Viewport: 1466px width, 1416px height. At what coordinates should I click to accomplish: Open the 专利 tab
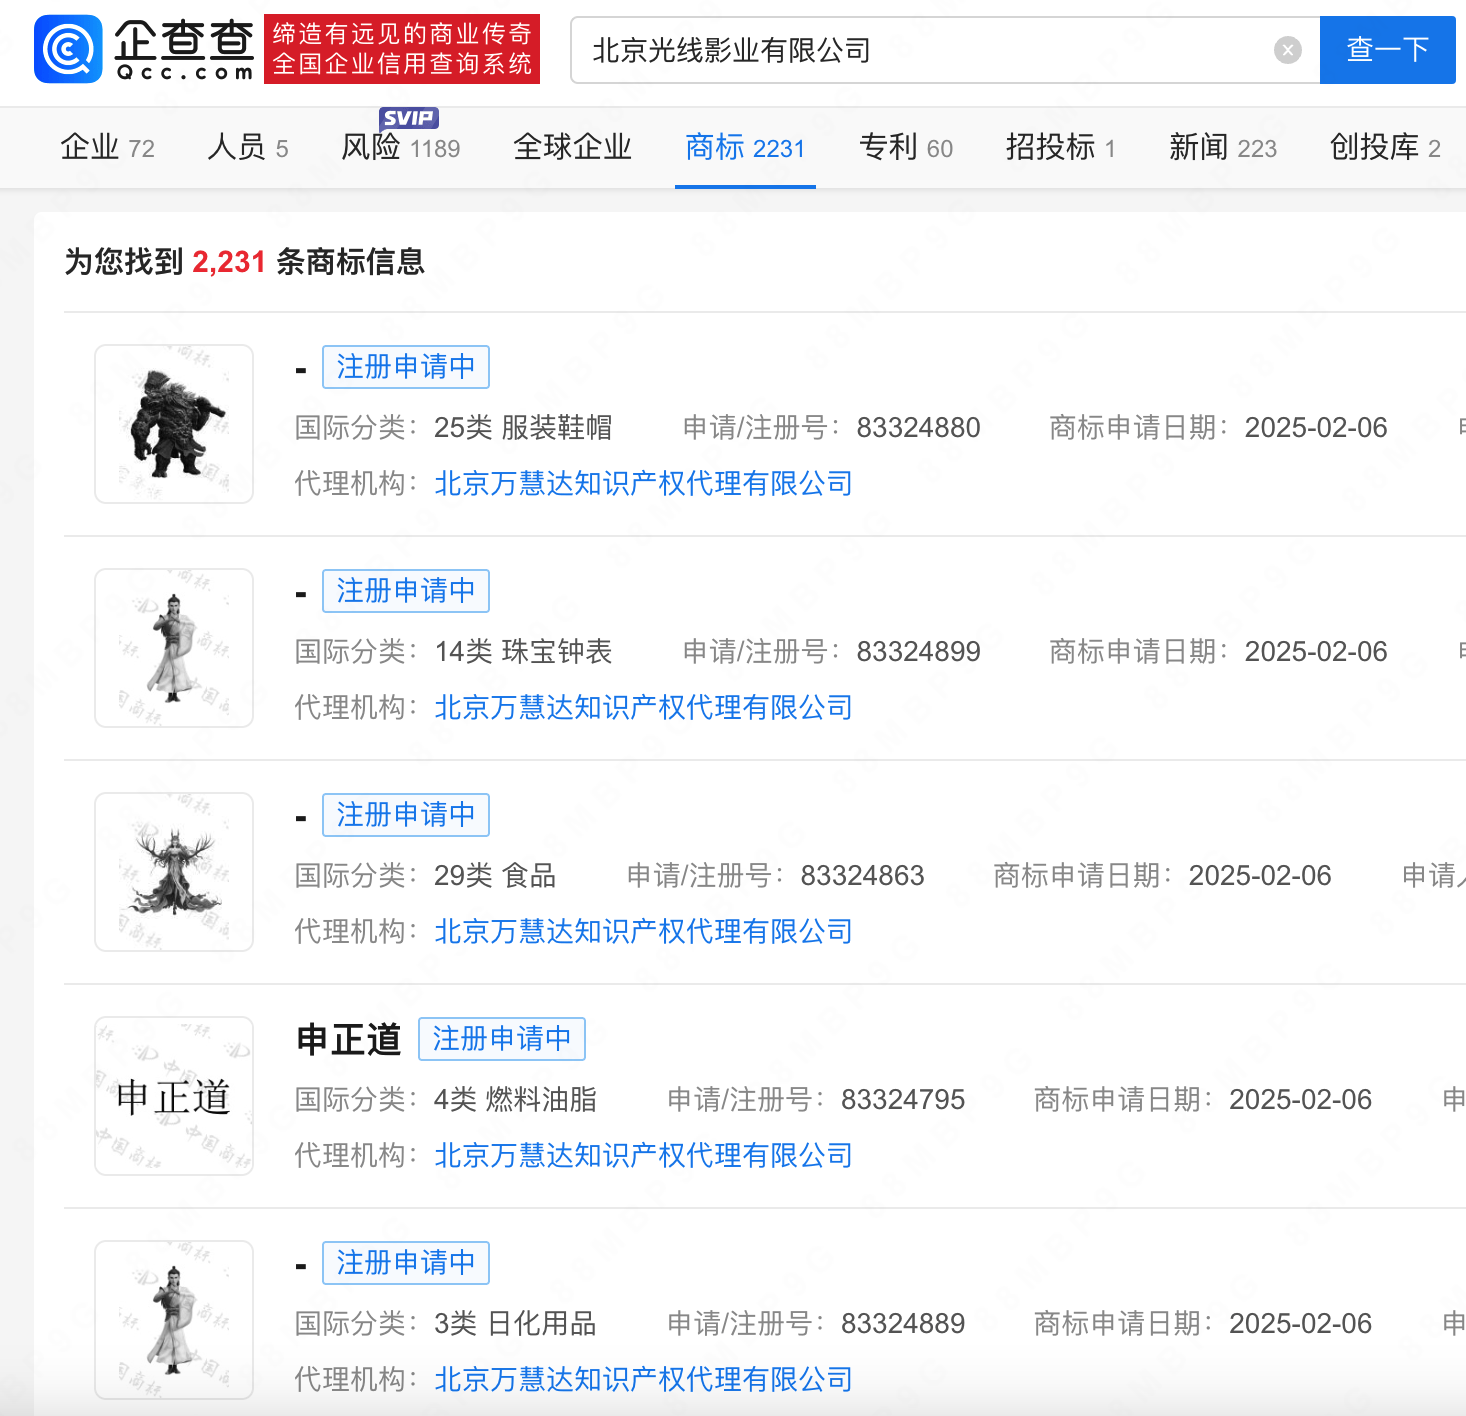tap(905, 148)
